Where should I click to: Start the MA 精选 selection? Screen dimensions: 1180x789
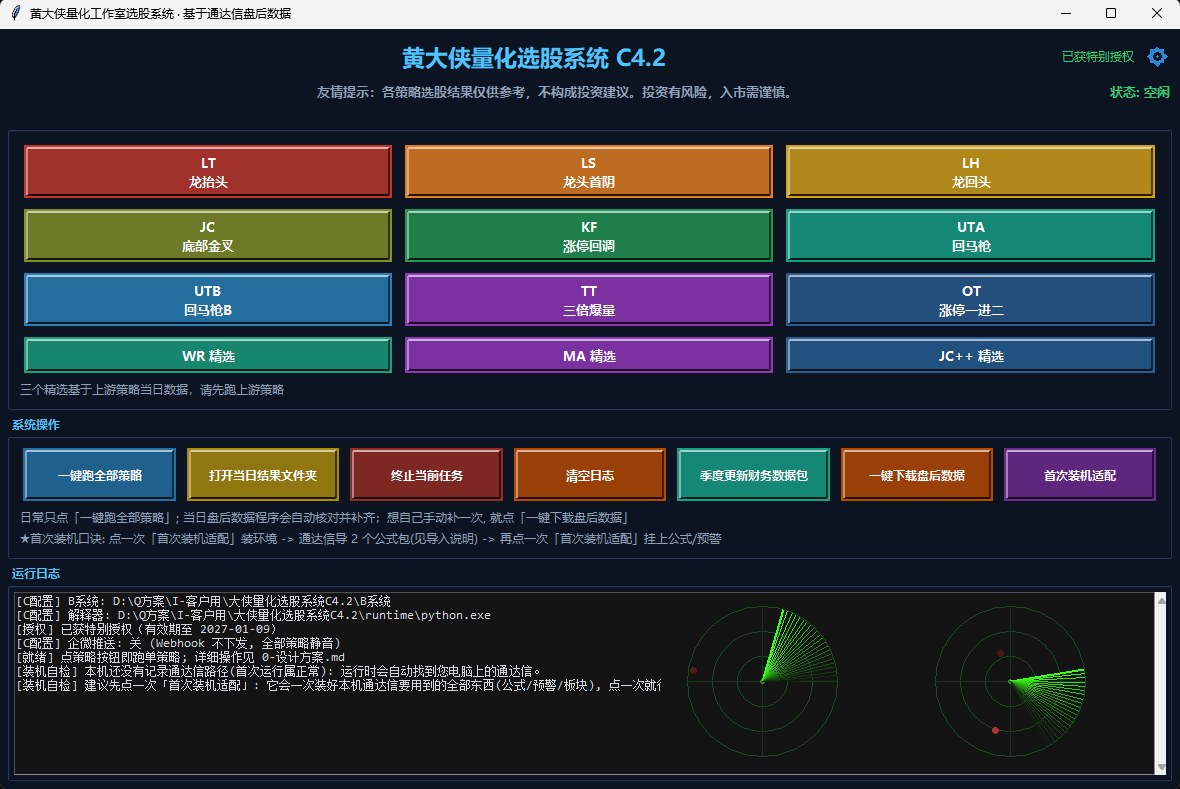588,355
